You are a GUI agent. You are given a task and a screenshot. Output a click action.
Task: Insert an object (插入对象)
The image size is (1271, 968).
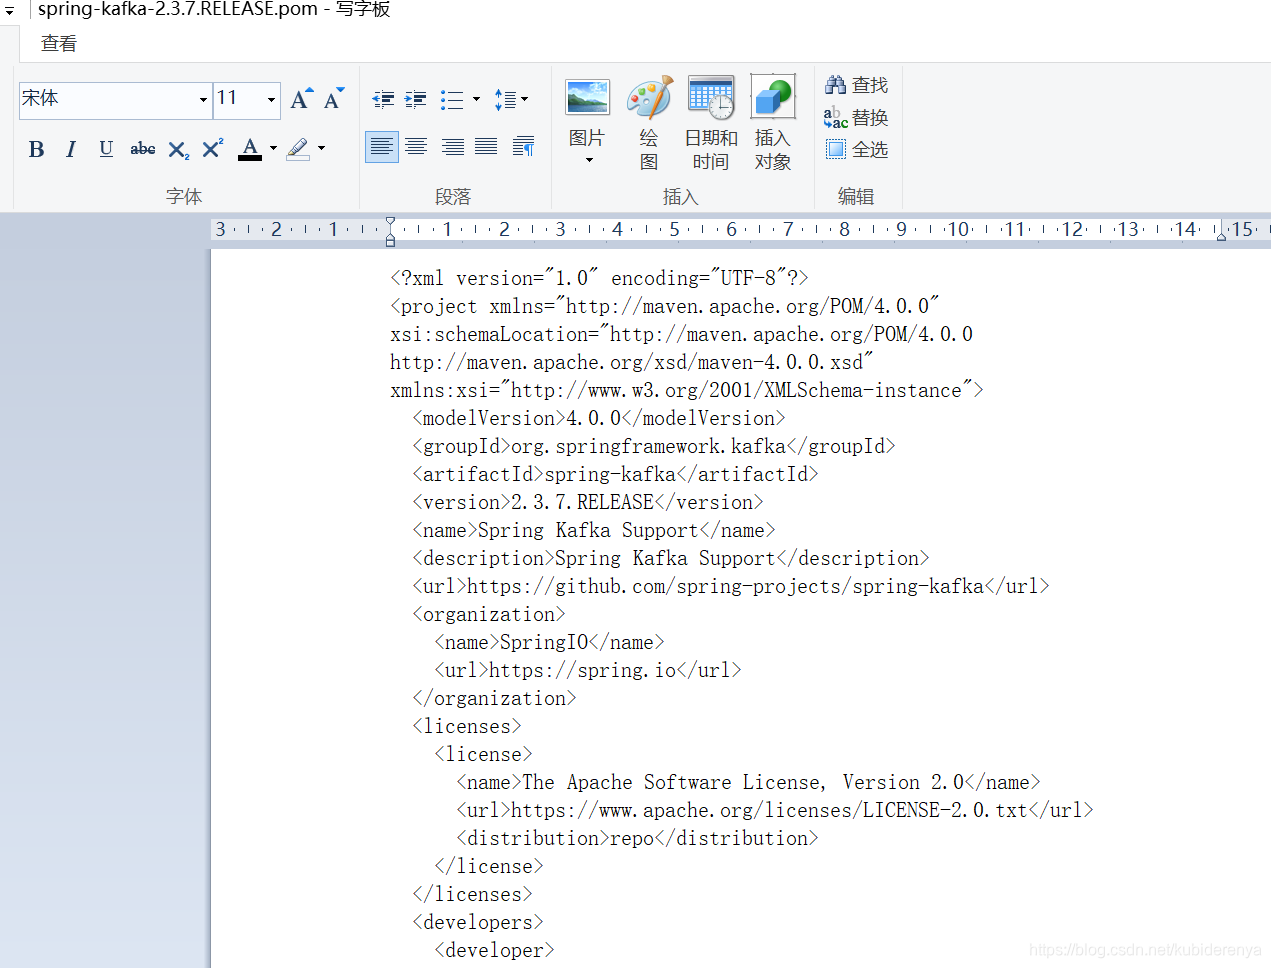click(x=772, y=122)
